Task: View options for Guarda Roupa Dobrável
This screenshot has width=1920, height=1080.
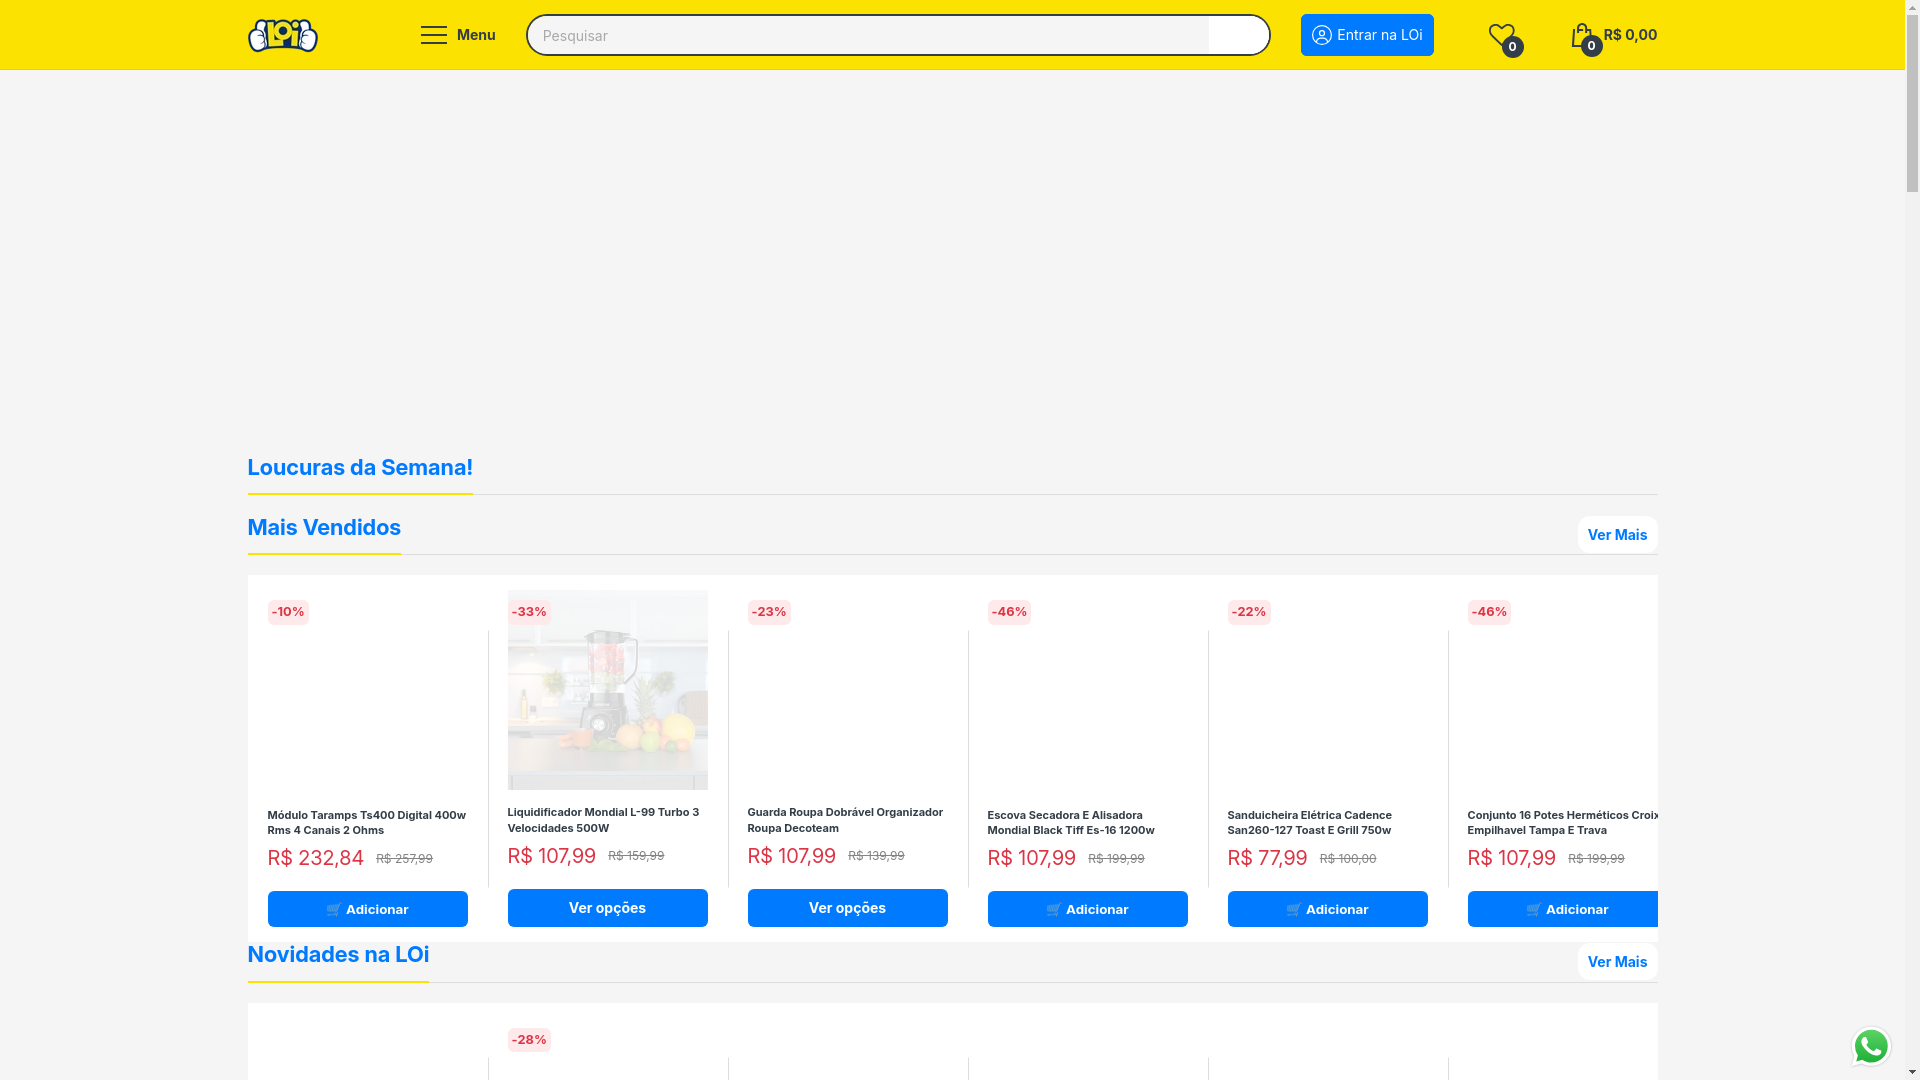Action: [847, 908]
